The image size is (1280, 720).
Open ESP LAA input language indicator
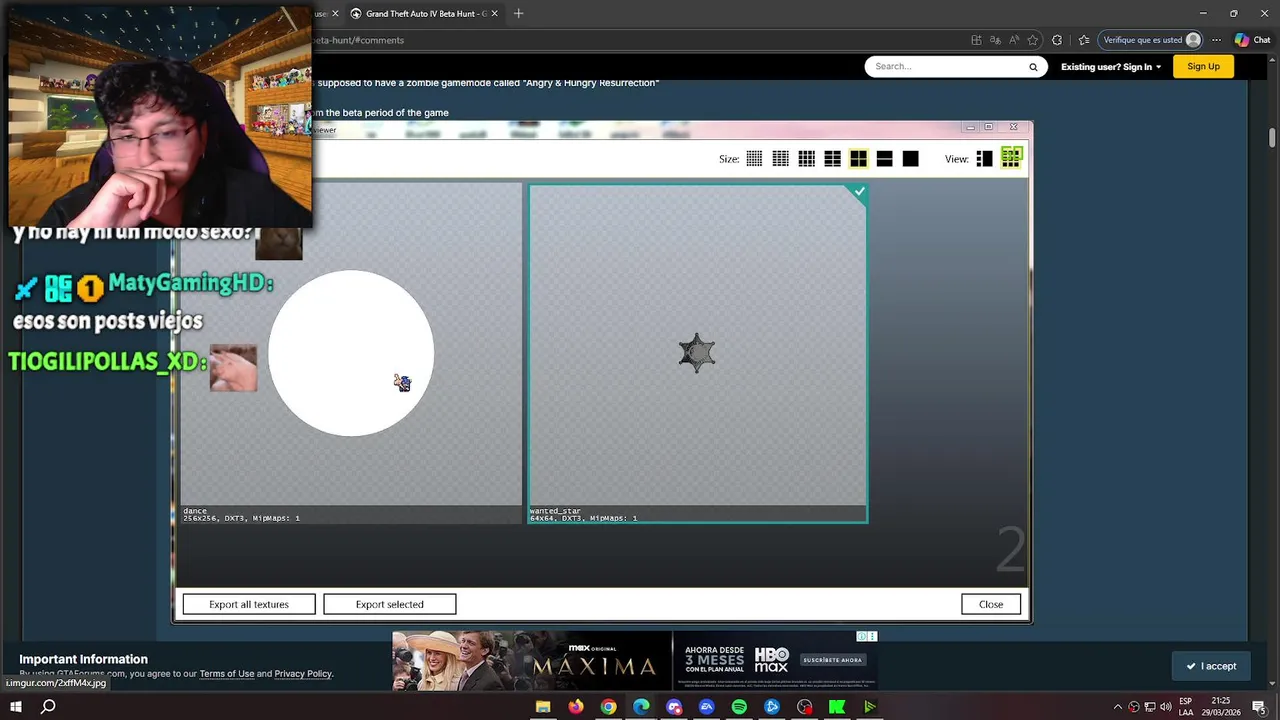(1186, 707)
